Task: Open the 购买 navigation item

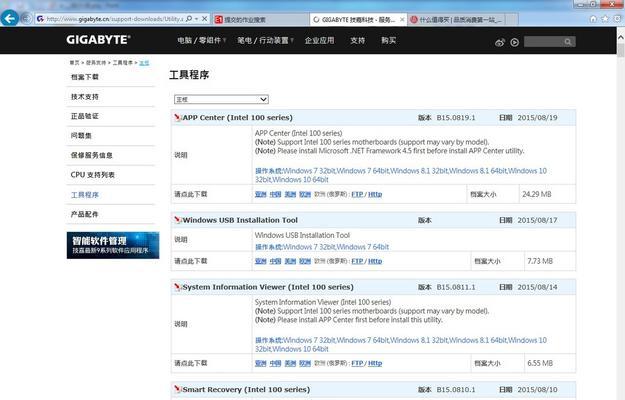Action: [x=388, y=40]
